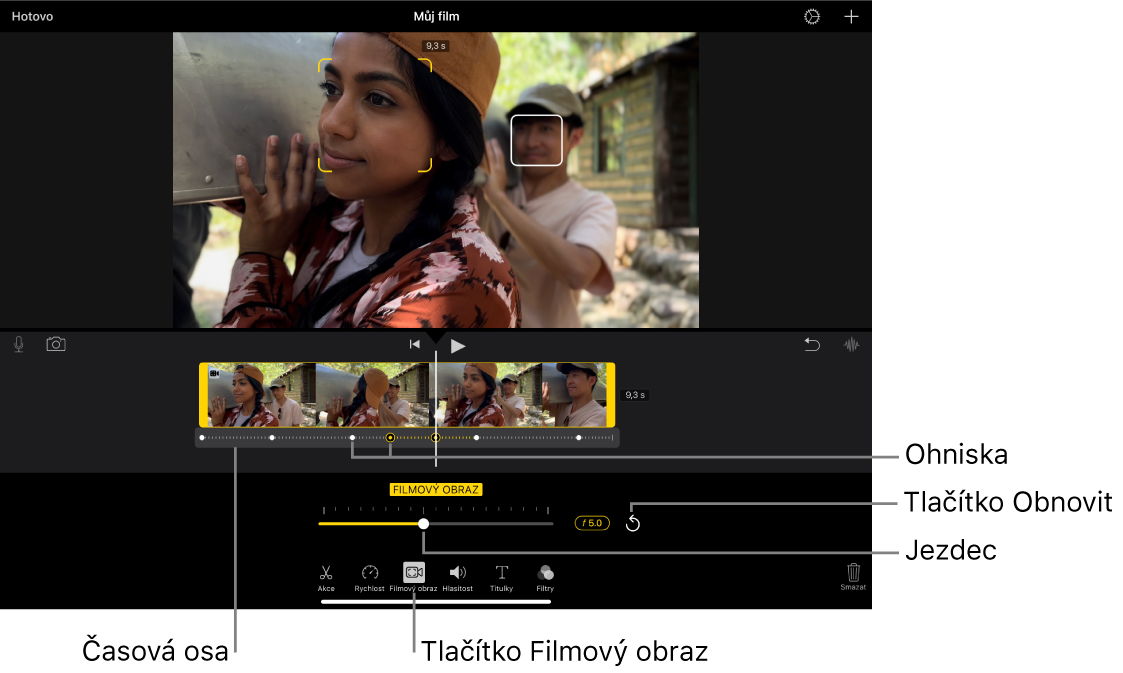
Task: Open the Hlasitost volume tool
Action: click(457, 578)
